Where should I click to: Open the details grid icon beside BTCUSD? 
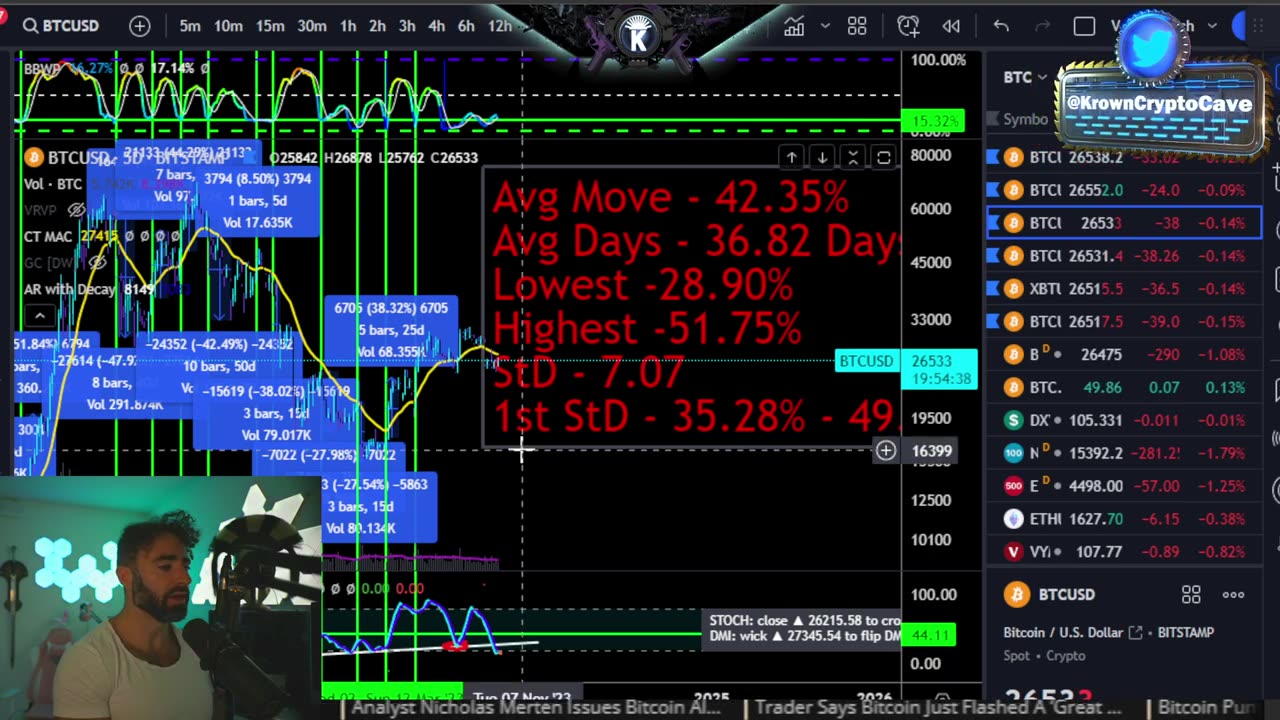[x=1191, y=594]
